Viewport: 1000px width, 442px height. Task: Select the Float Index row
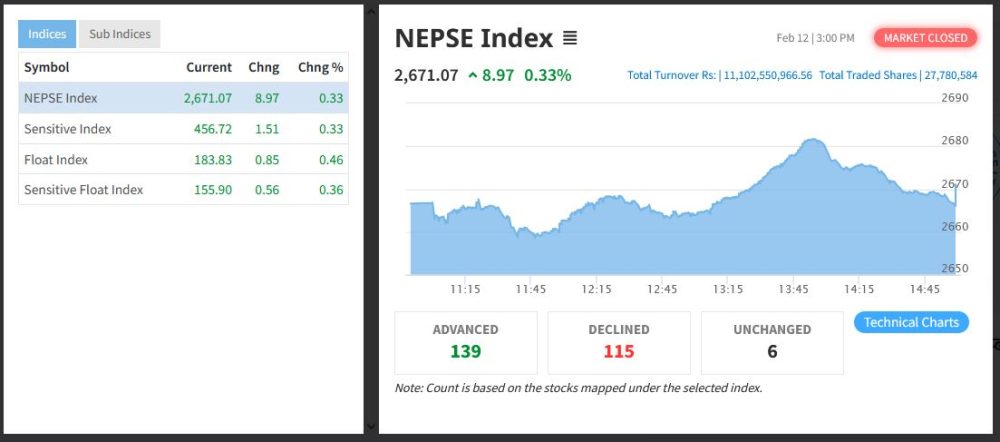point(183,160)
